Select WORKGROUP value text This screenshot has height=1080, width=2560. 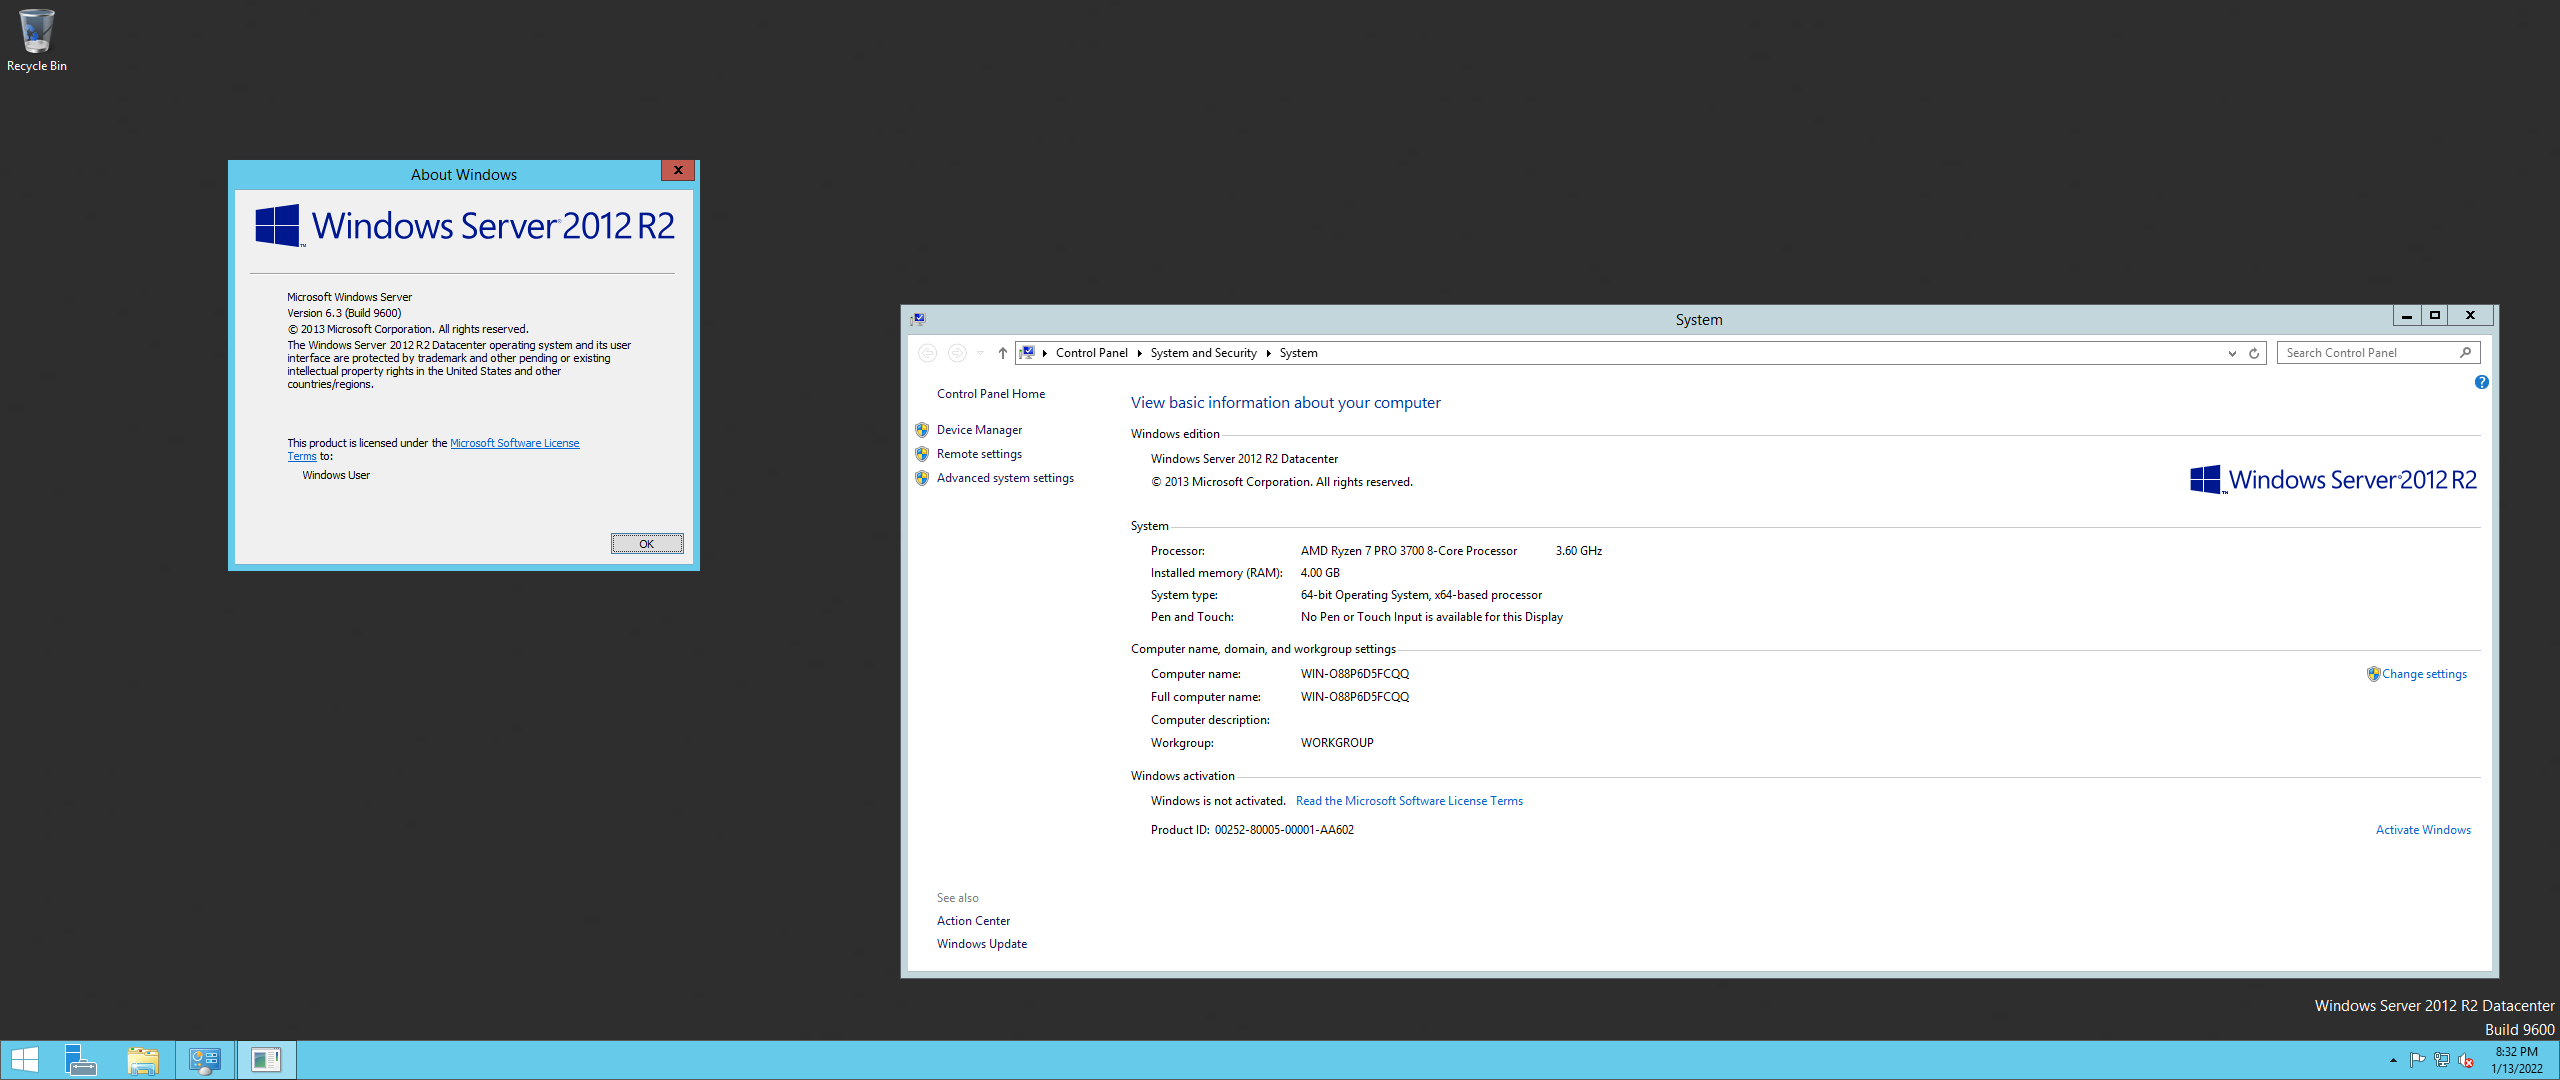tap(1337, 743)
